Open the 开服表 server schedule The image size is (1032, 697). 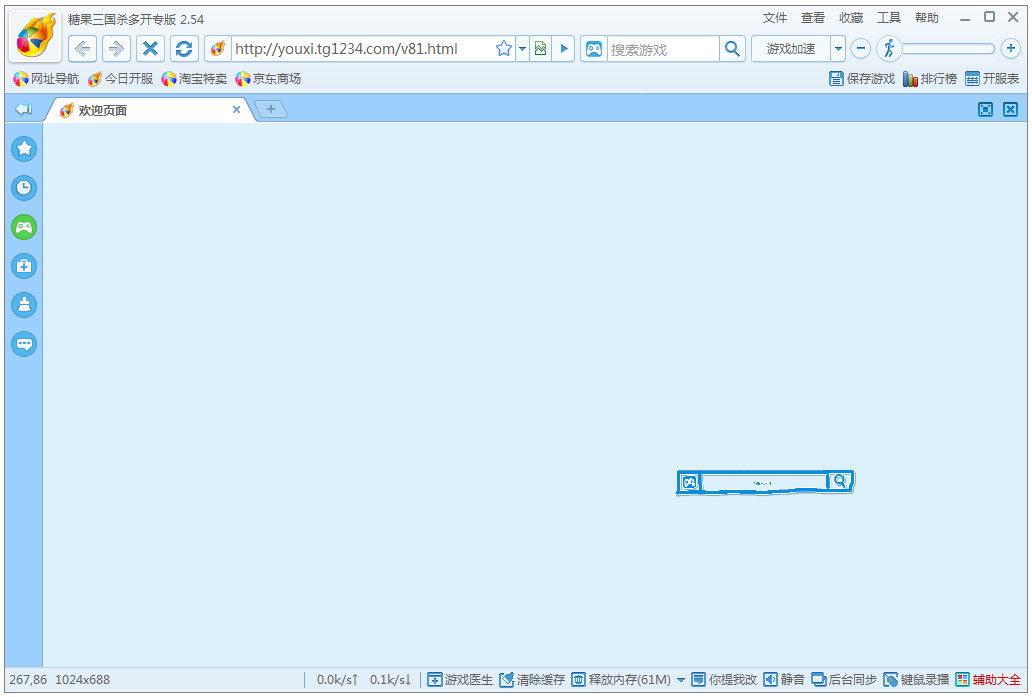[992, 79]
